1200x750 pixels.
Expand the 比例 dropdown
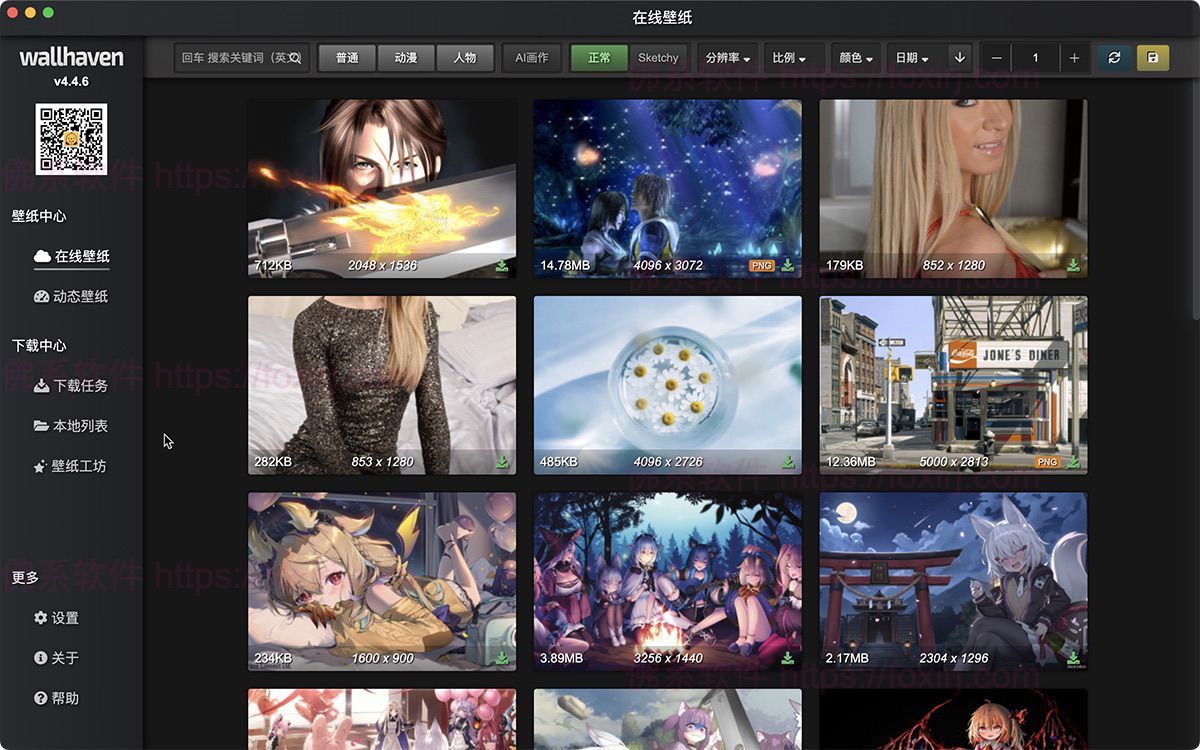coord(794,58)
